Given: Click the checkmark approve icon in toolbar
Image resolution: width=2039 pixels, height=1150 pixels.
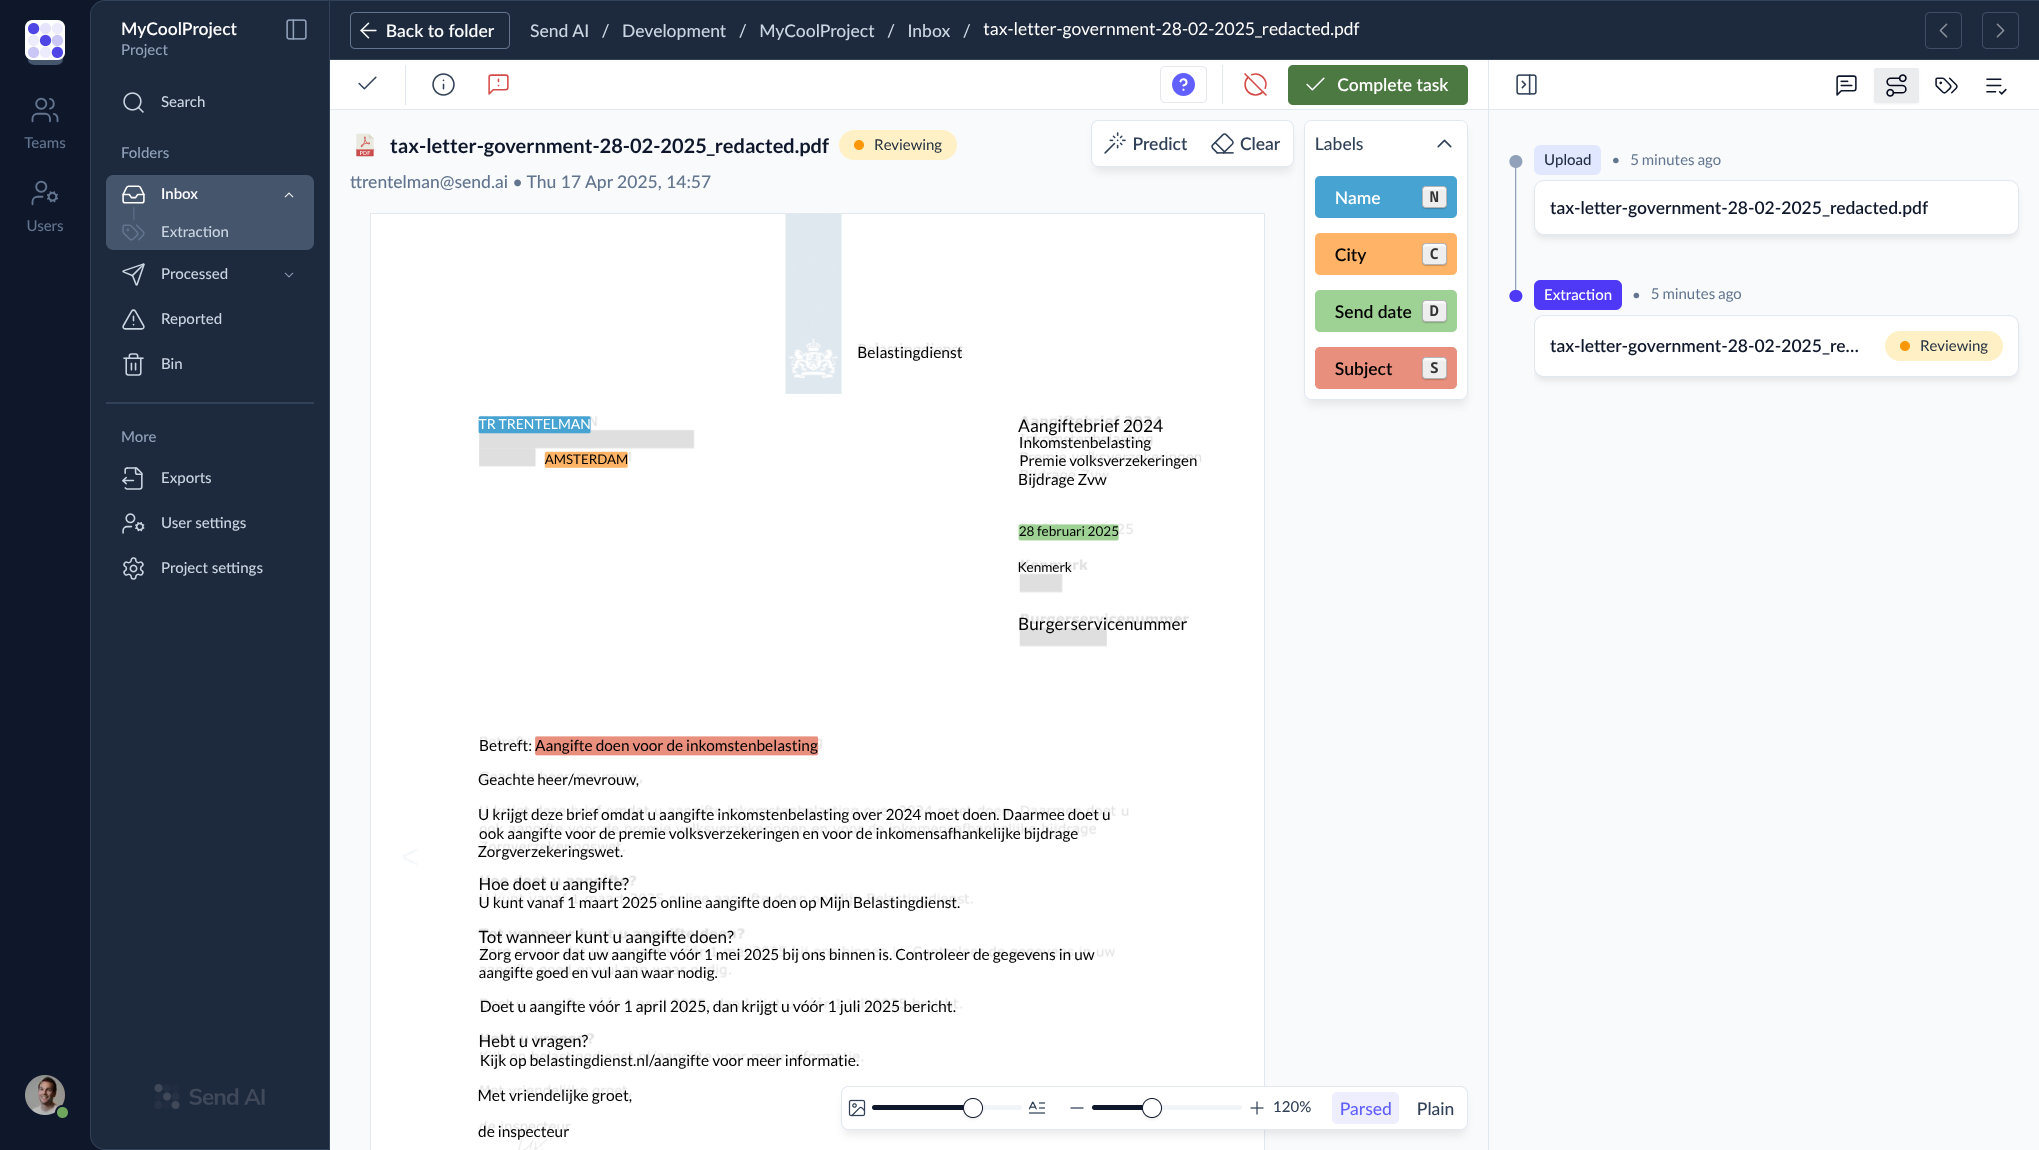Looking at the screenshot, I should tap(367, 84).
